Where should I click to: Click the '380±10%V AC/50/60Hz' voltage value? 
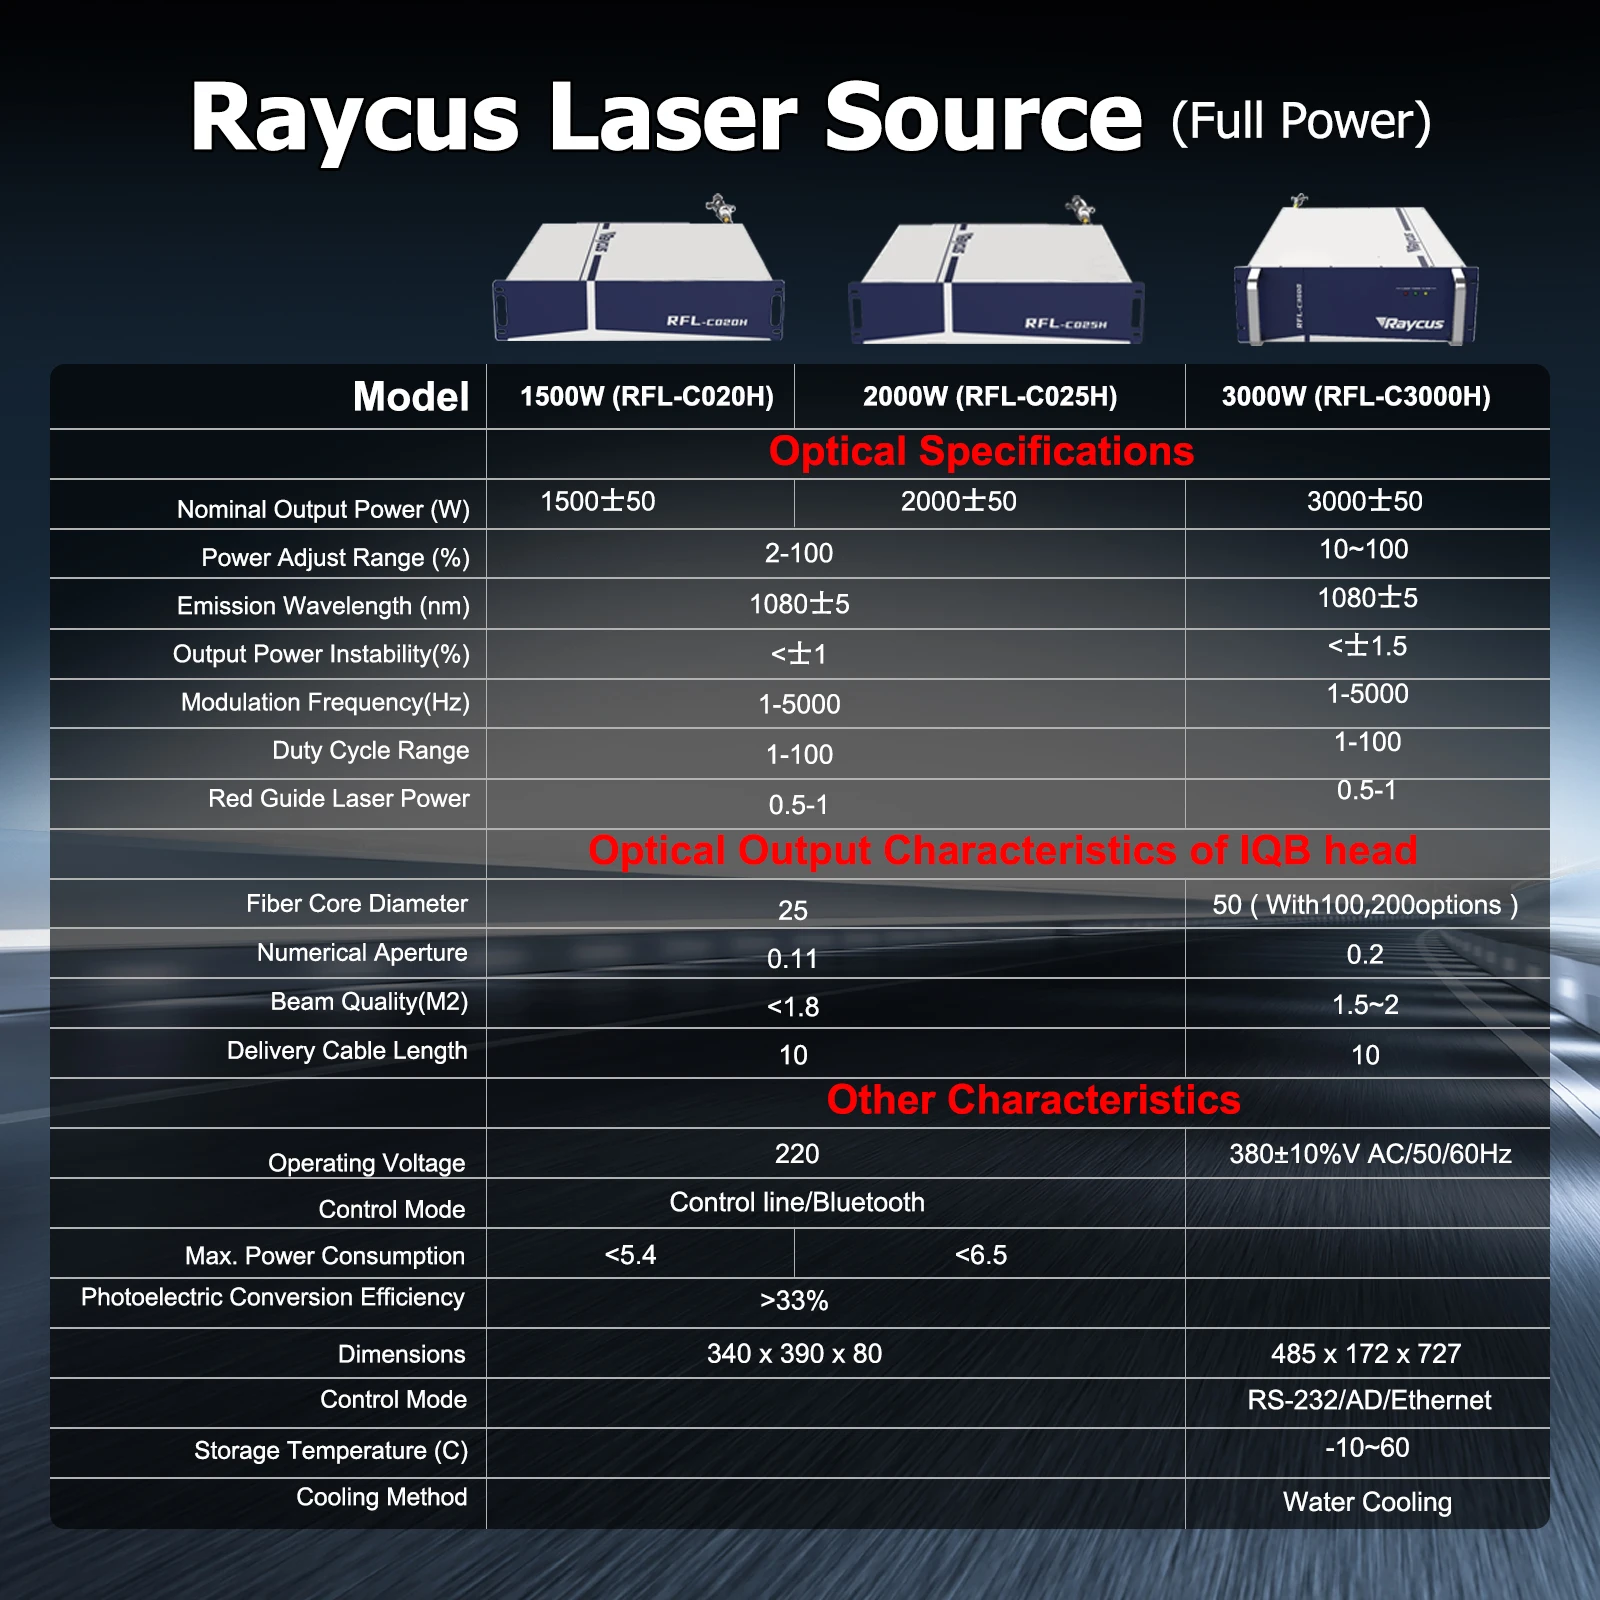tap(1370, 1154)
